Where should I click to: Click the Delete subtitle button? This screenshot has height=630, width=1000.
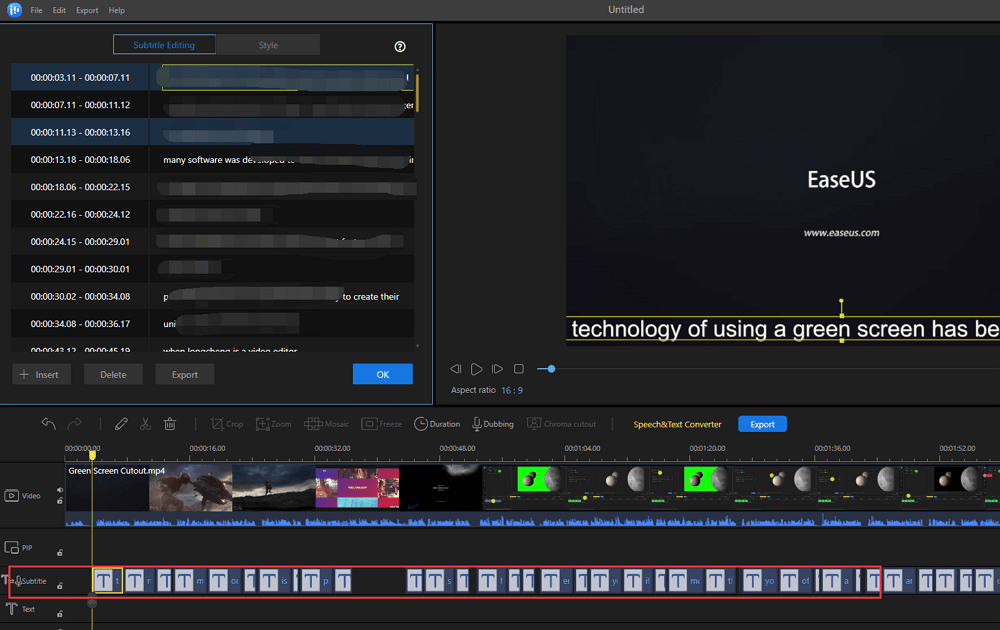click(113, 374)
